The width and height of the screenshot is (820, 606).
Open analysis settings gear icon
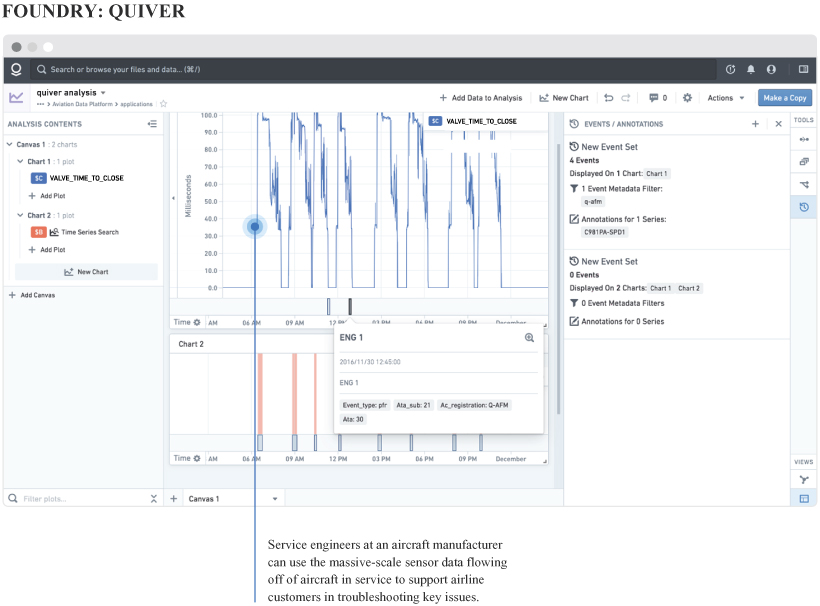687,98
